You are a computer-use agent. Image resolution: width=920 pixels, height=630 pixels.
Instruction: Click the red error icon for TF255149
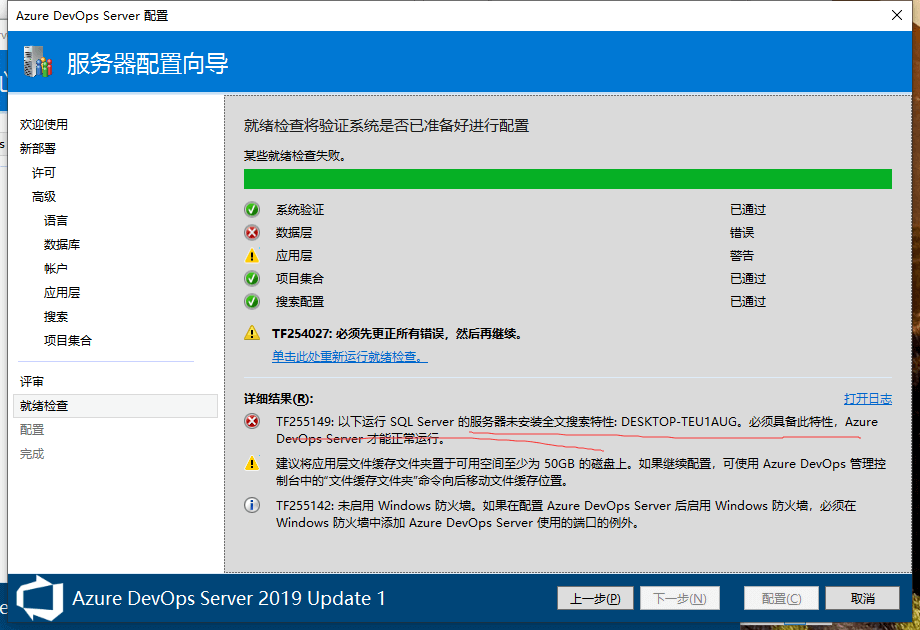coord(253,422)
